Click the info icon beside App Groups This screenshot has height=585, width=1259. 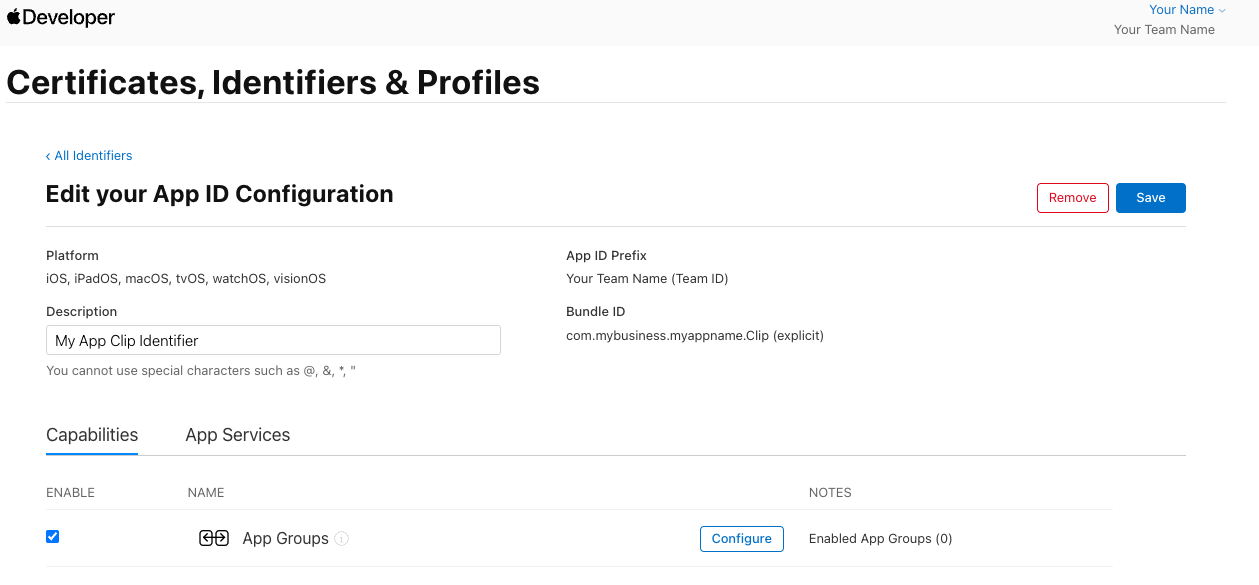pyautogui.click(x=342, y=539)
